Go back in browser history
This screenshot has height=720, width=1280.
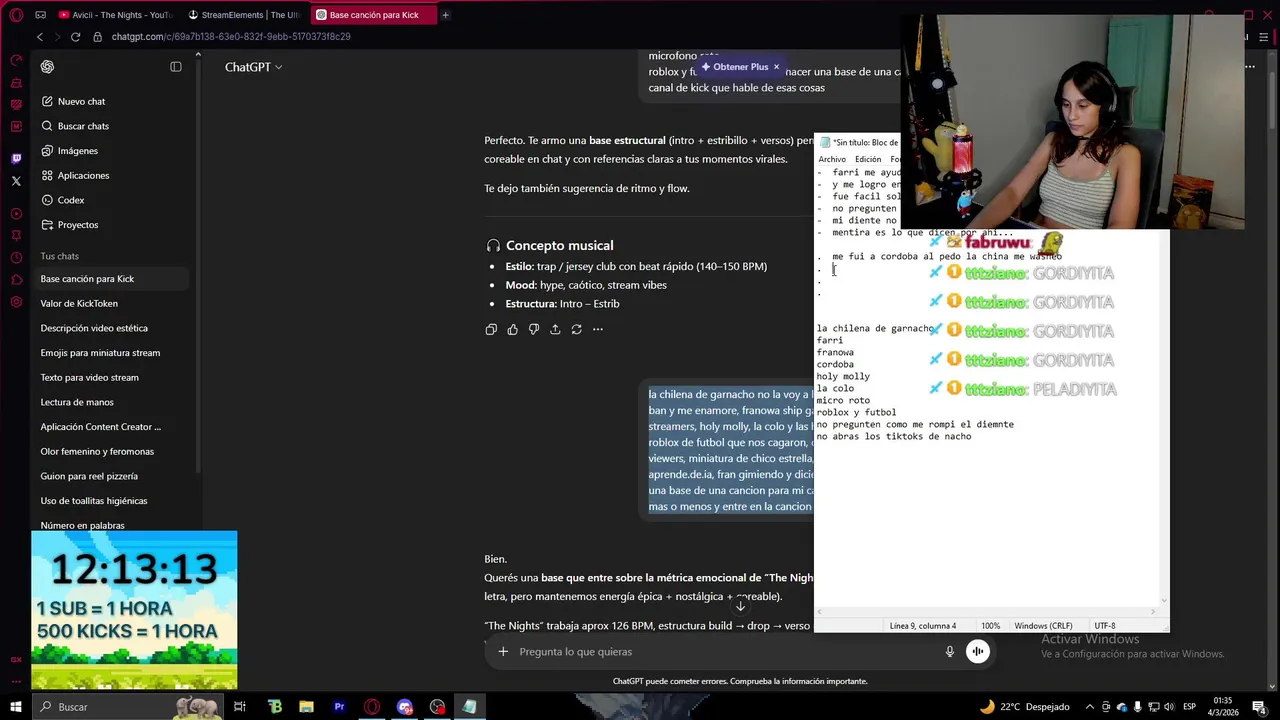pyautogui.click(x=40, y=37)
